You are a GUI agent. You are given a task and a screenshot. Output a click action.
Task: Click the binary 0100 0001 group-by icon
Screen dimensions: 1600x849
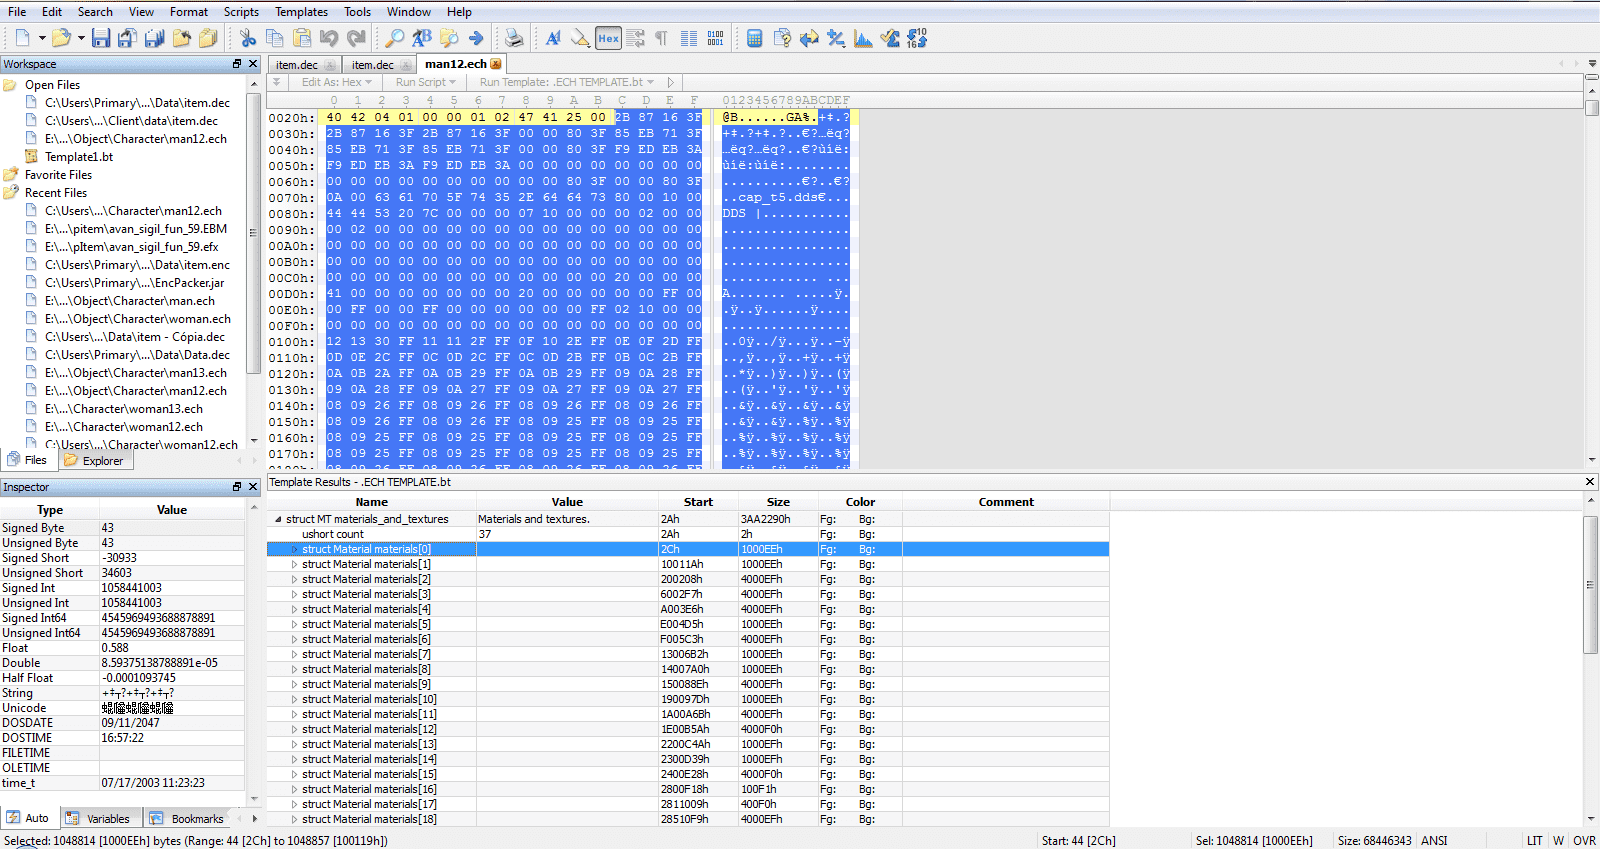(x=715, y=38)
